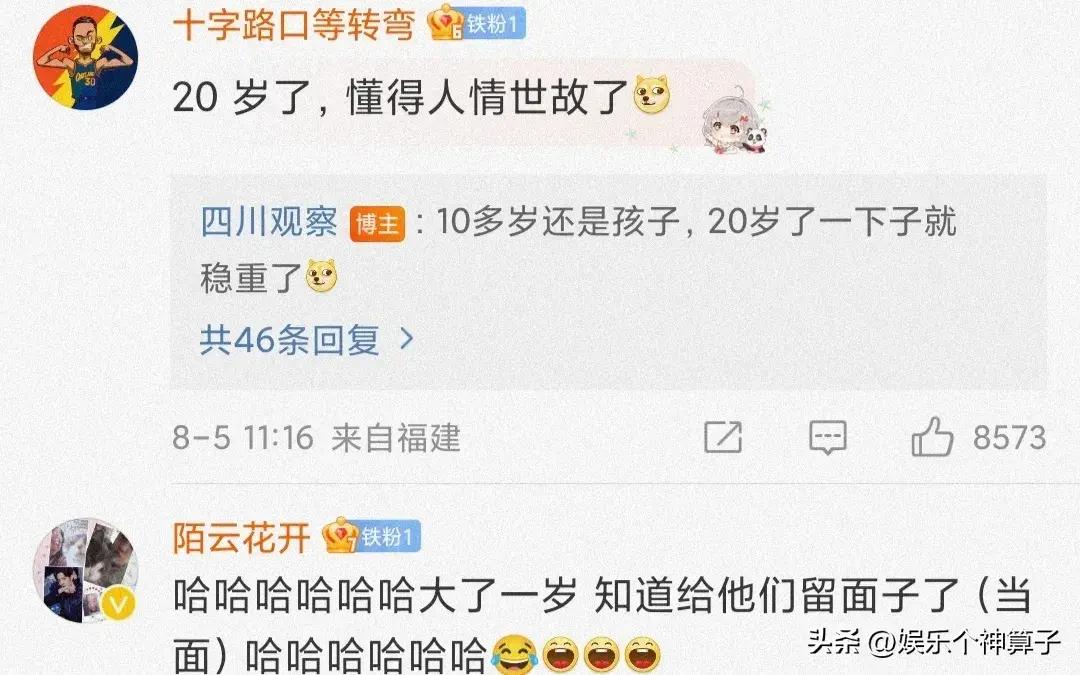Click the doge emoji after 懂得人情世故了

pyautogui.click(x=652, y=94)
